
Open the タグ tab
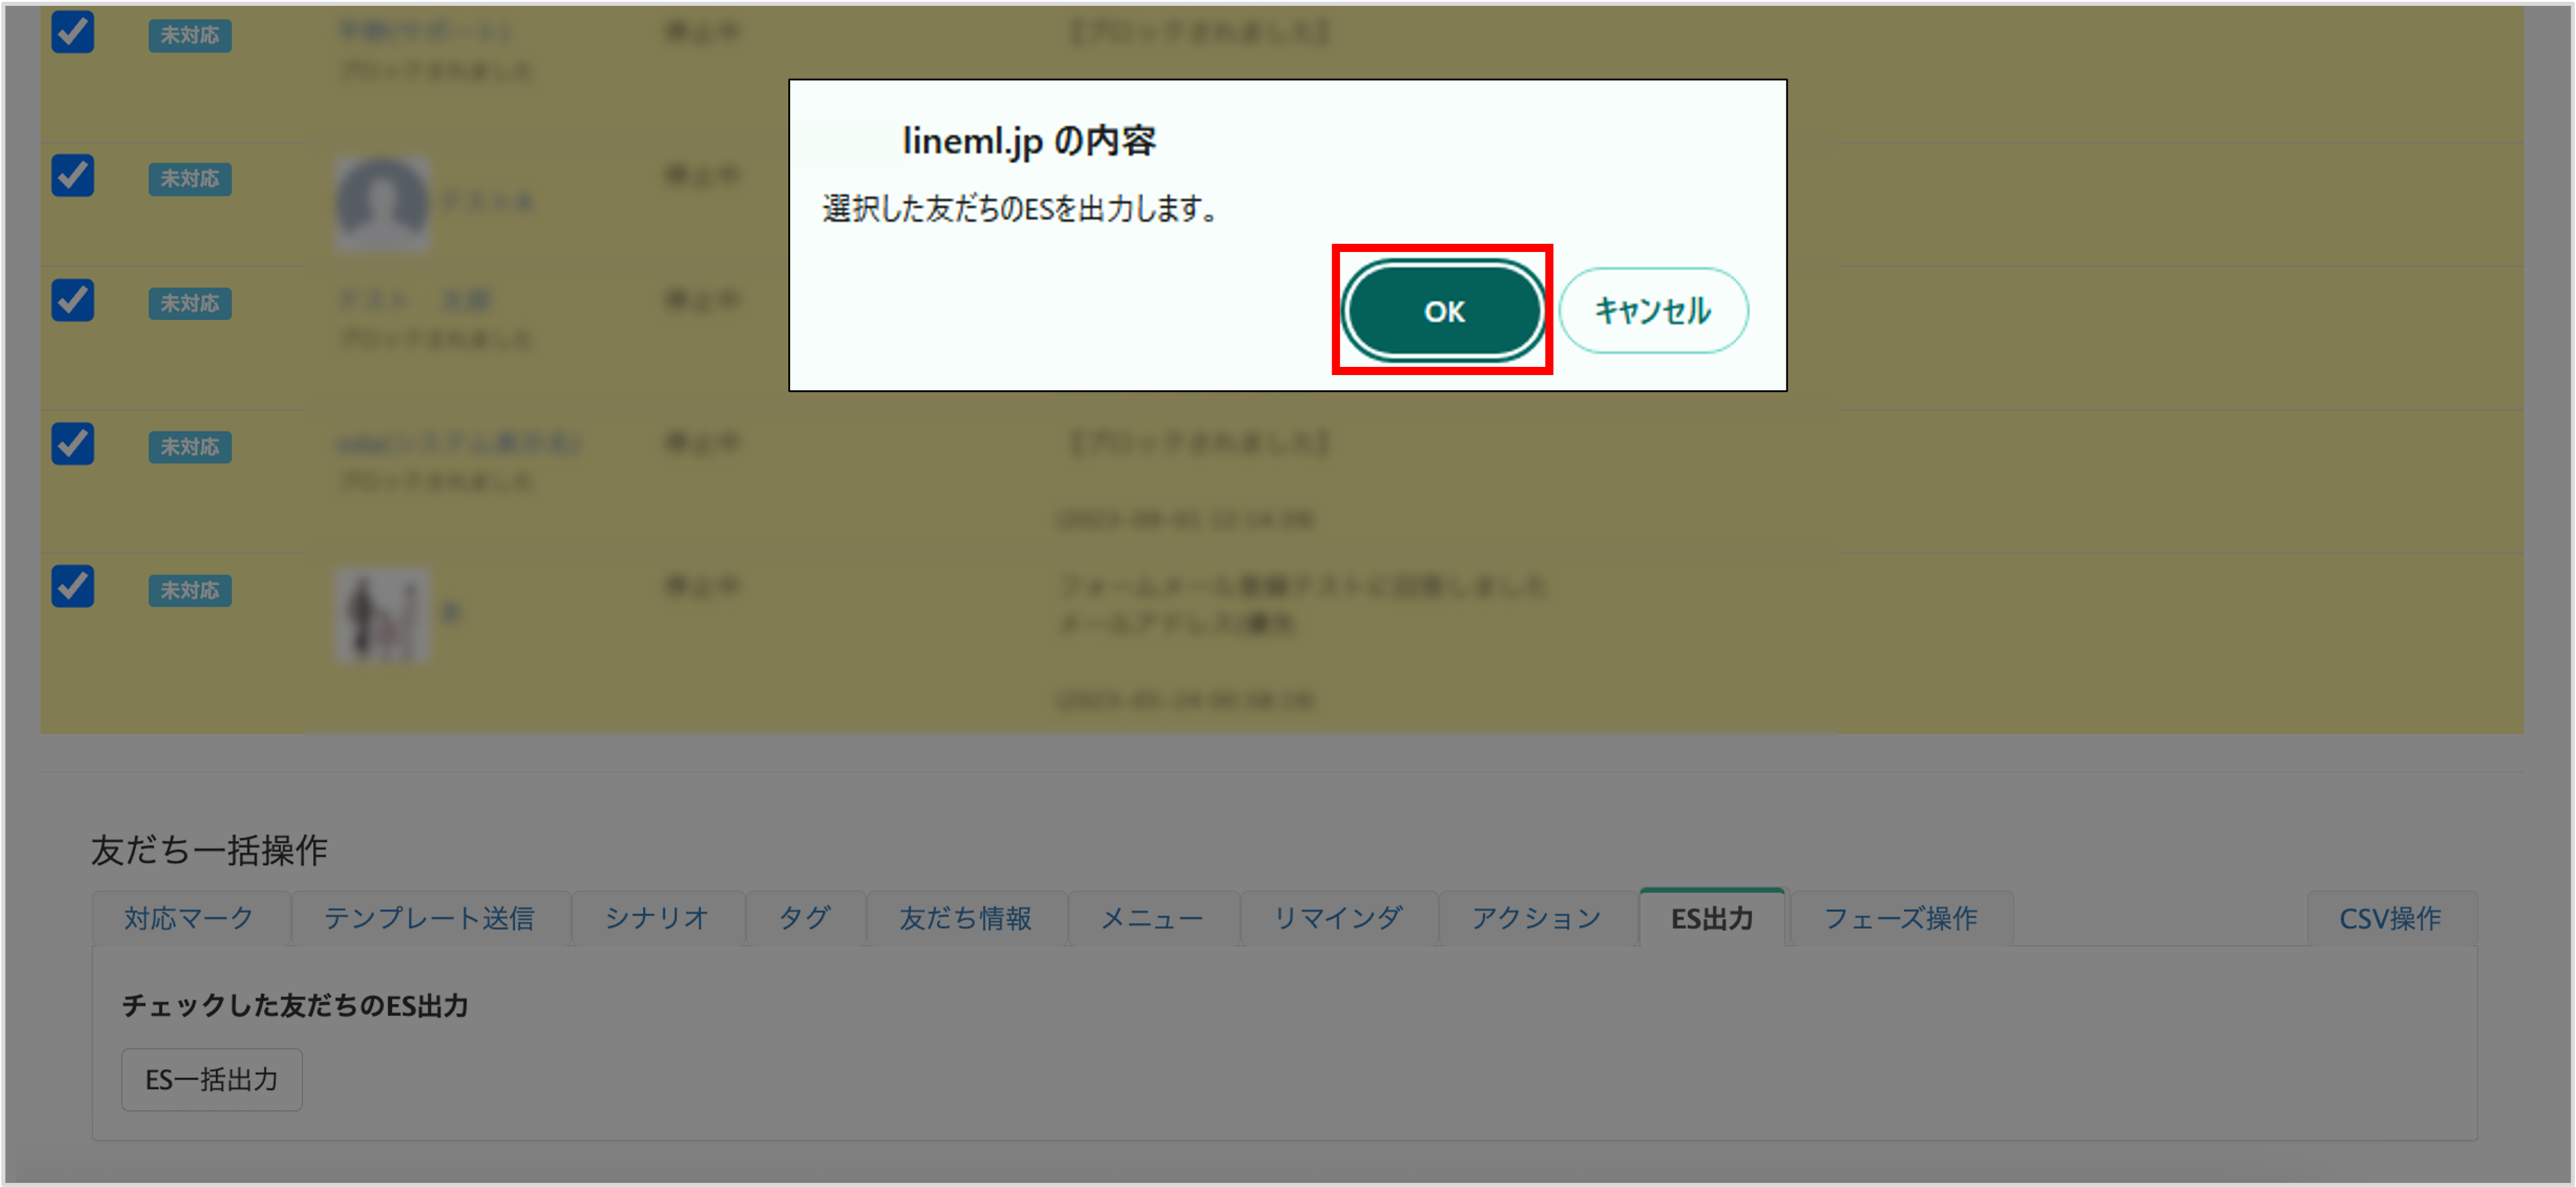tap(804, 918)
